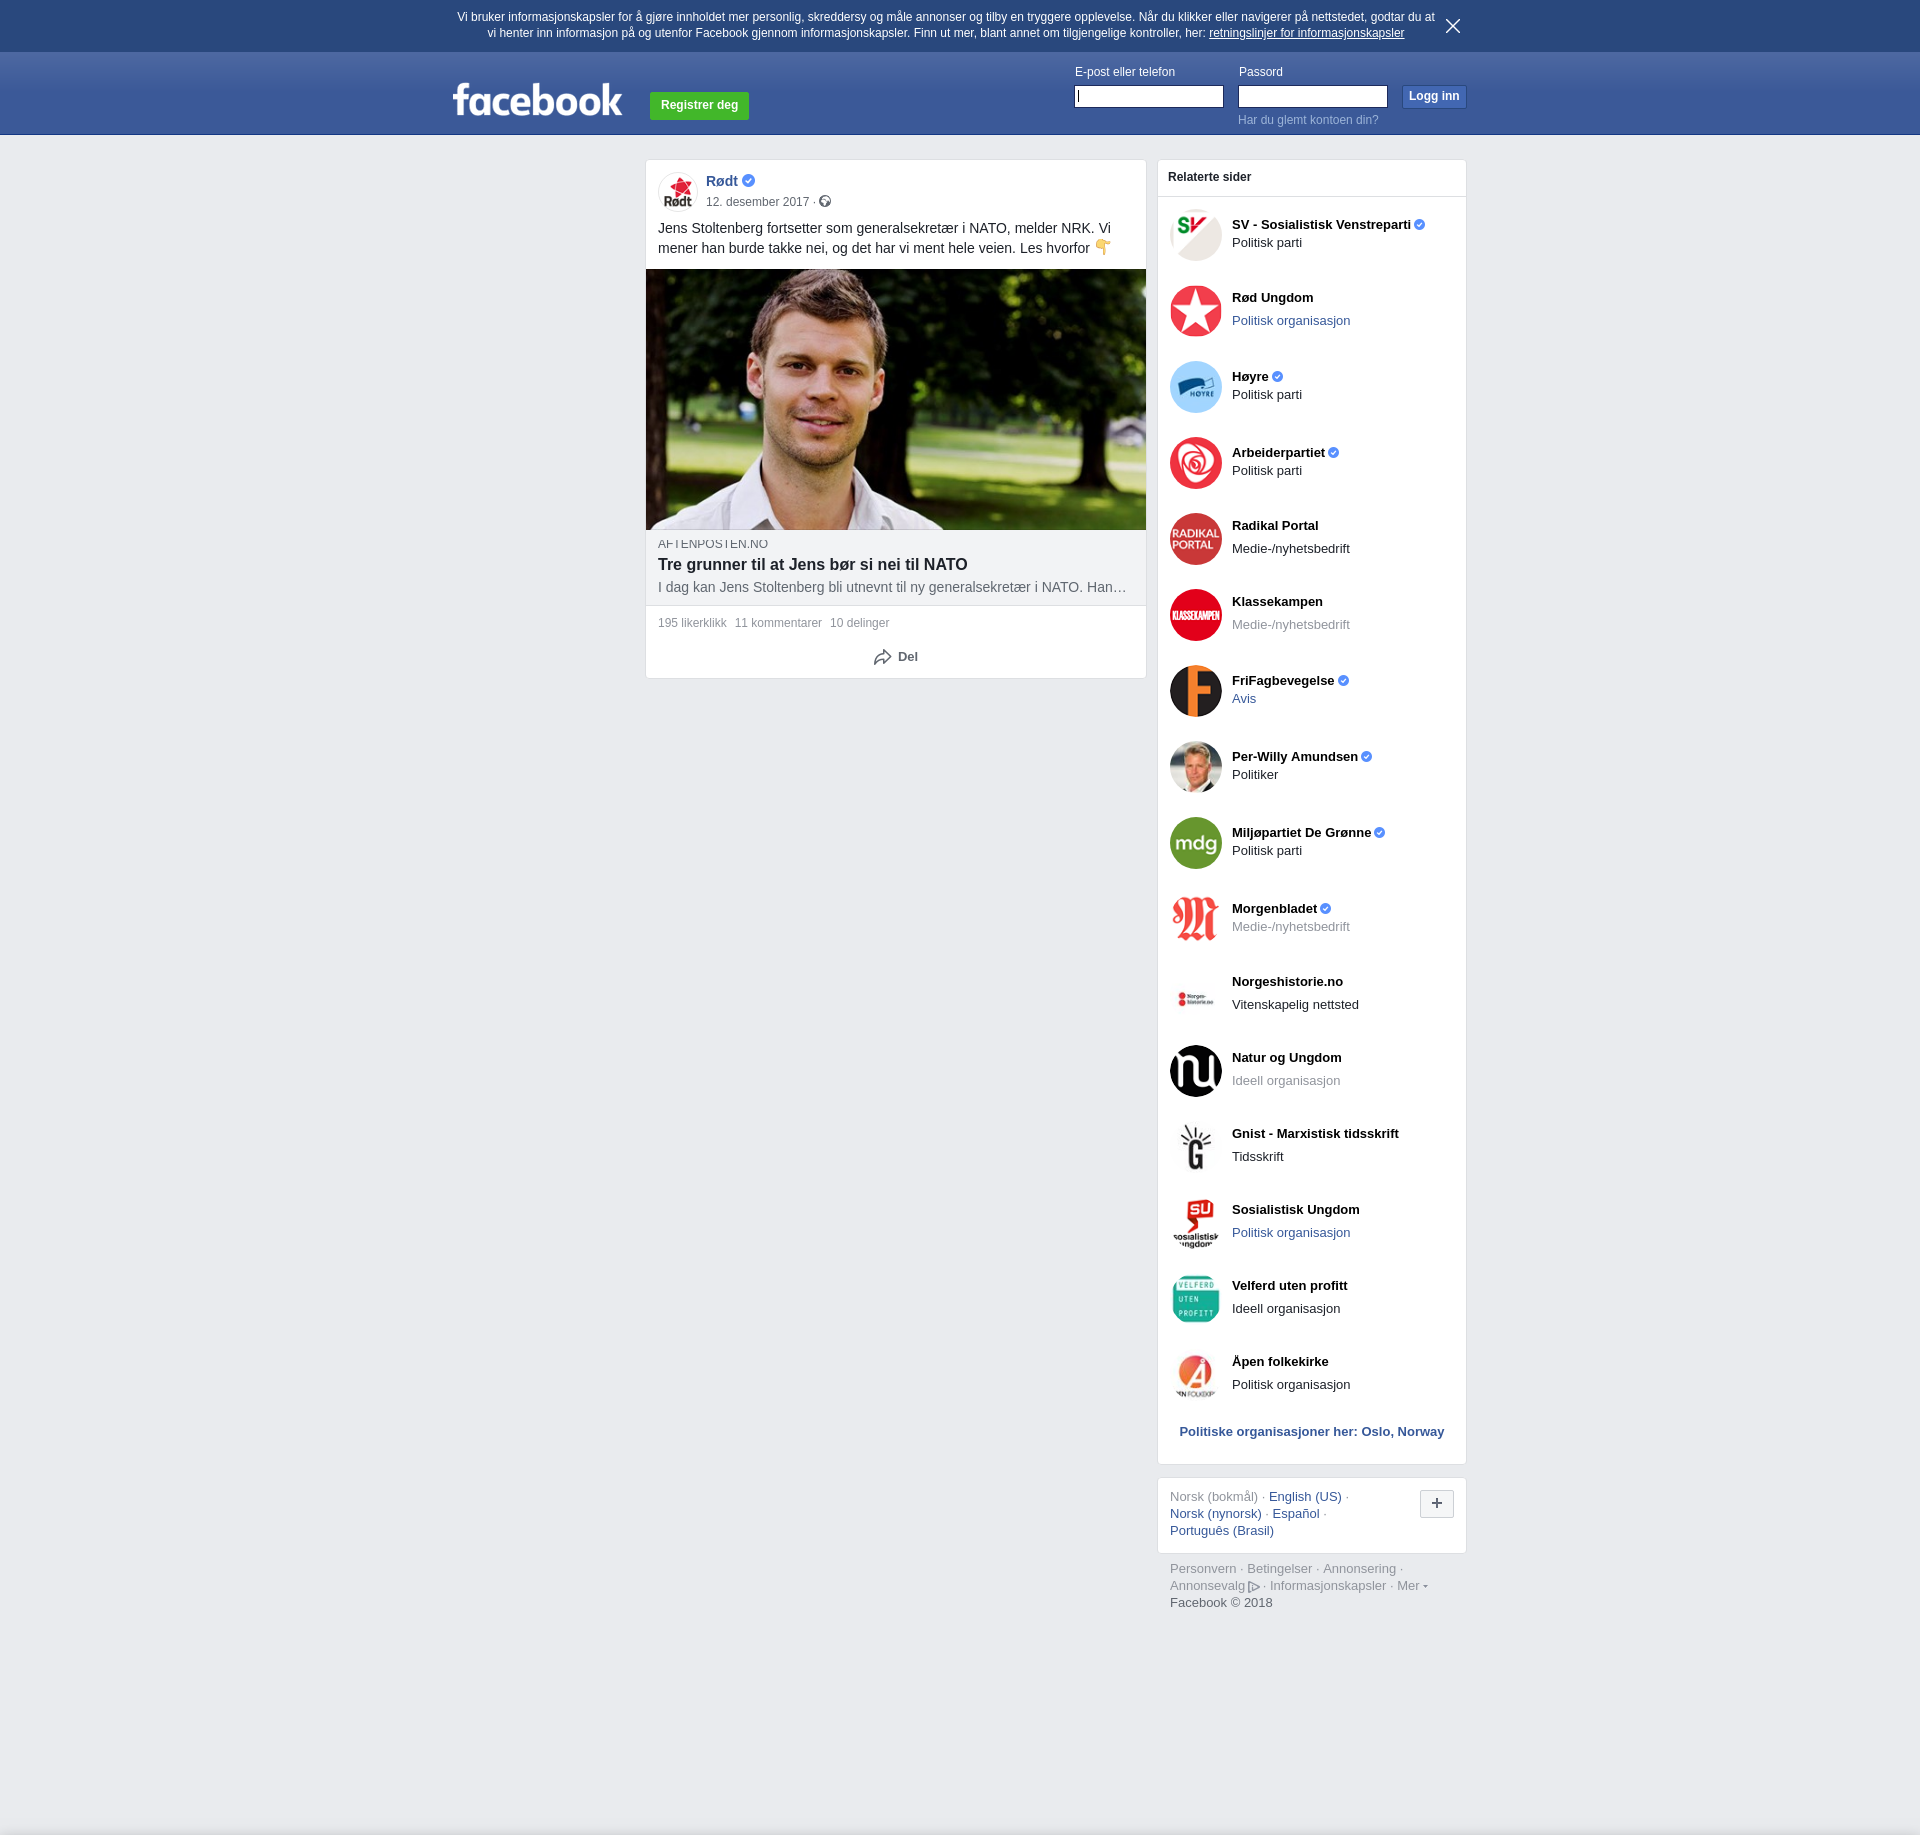Click the Del share arrow icon
The height and width of the screenshot is (1835, 1920).
click(x=882, y=657)
